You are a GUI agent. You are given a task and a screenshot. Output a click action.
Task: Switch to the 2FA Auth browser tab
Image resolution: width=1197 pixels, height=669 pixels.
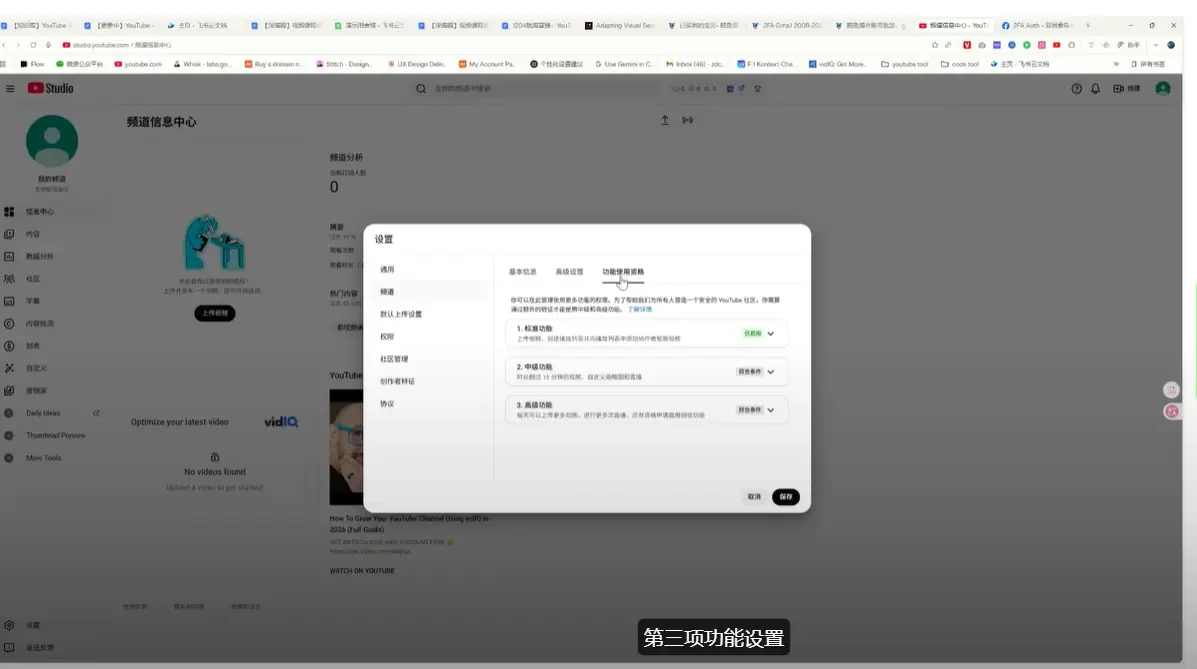point(1037,25)
